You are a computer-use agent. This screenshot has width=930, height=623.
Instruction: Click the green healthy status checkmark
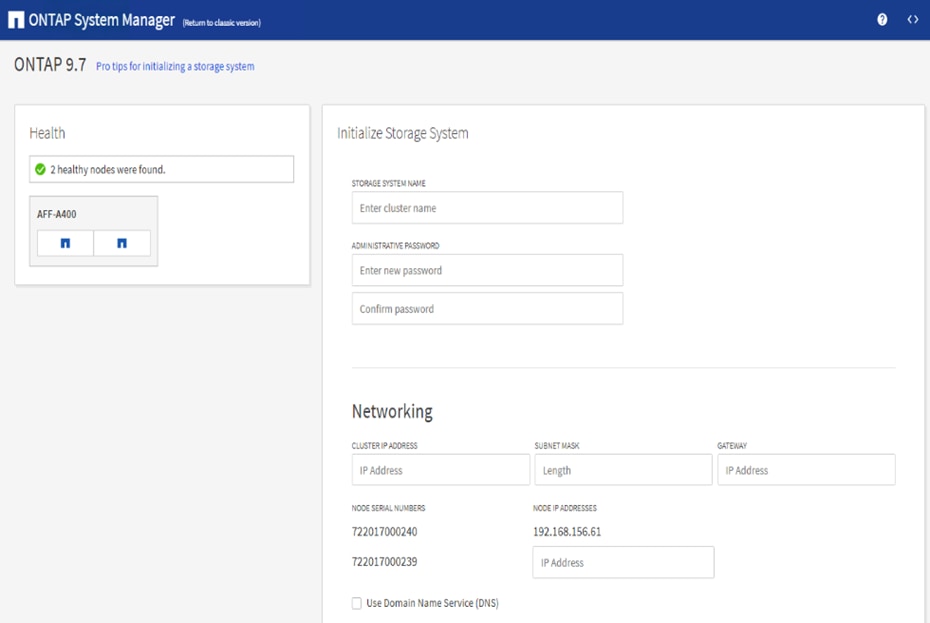tap(40, 170)
